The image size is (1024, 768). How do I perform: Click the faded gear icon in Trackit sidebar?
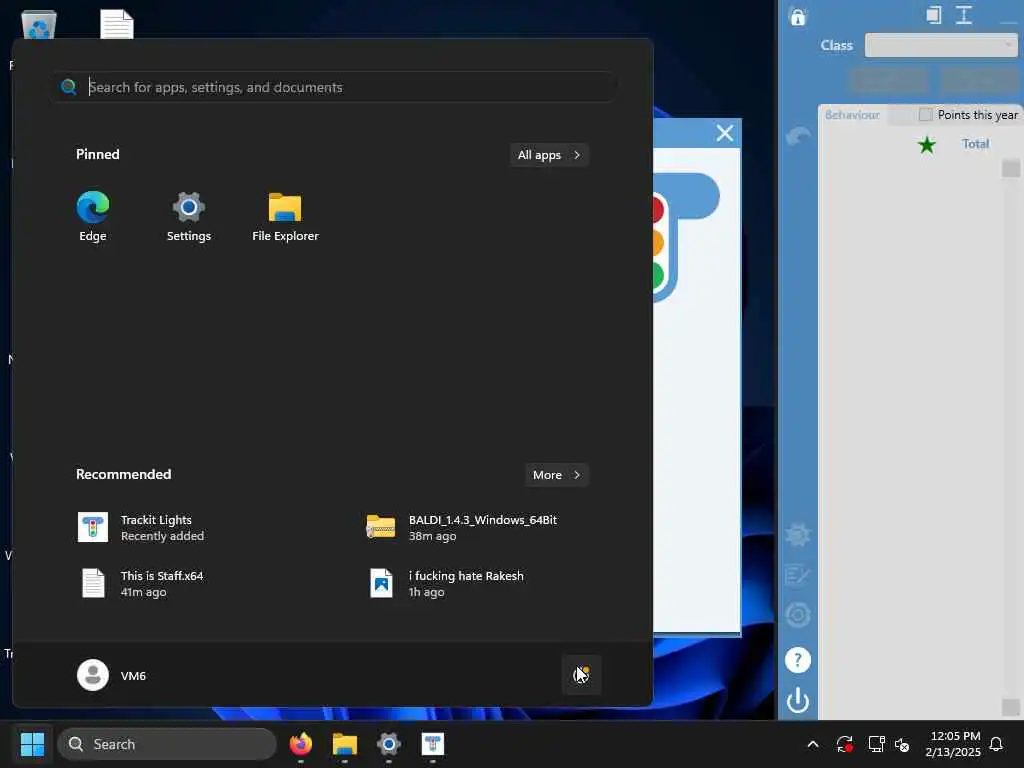pyautogui.click(x=797, y=535)
